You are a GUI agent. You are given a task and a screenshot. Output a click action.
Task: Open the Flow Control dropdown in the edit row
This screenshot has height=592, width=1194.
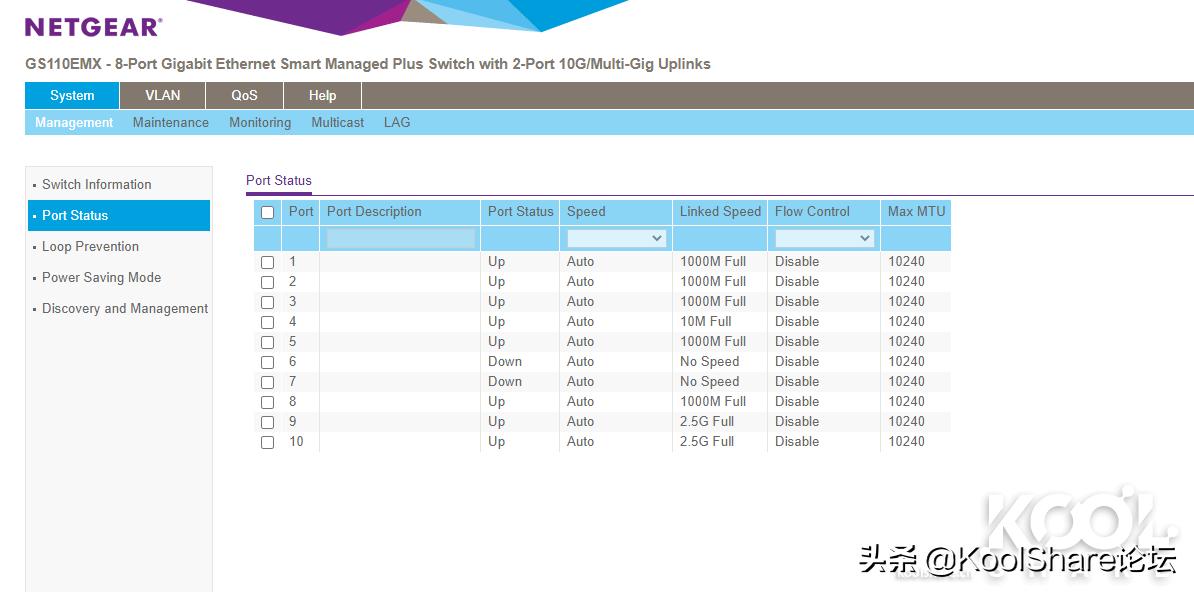824,238
